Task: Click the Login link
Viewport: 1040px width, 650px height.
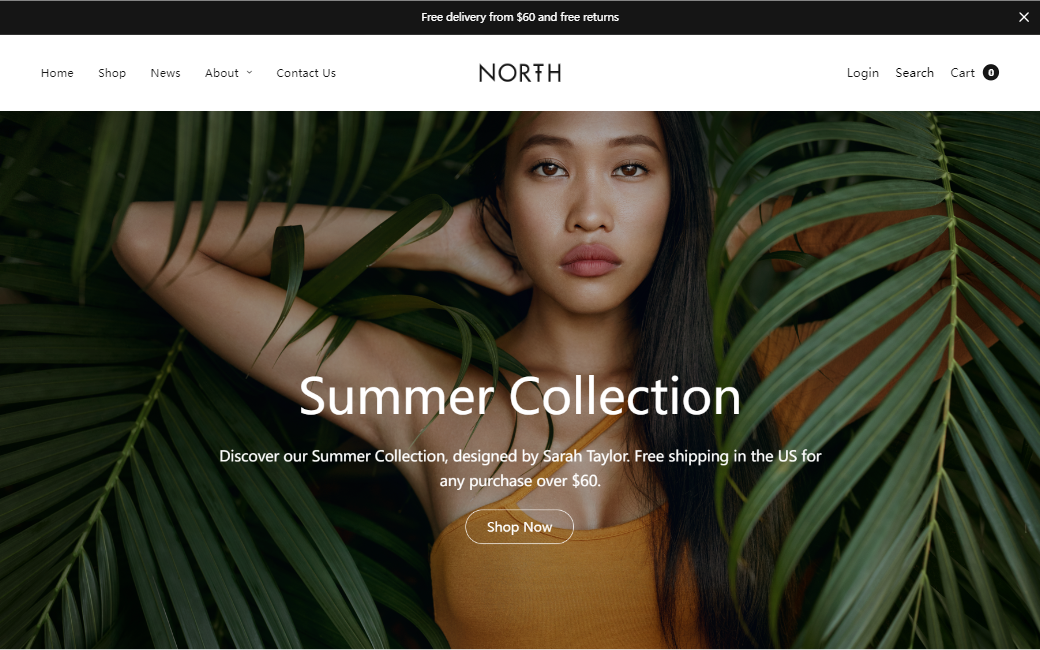Action: point(862,73)
